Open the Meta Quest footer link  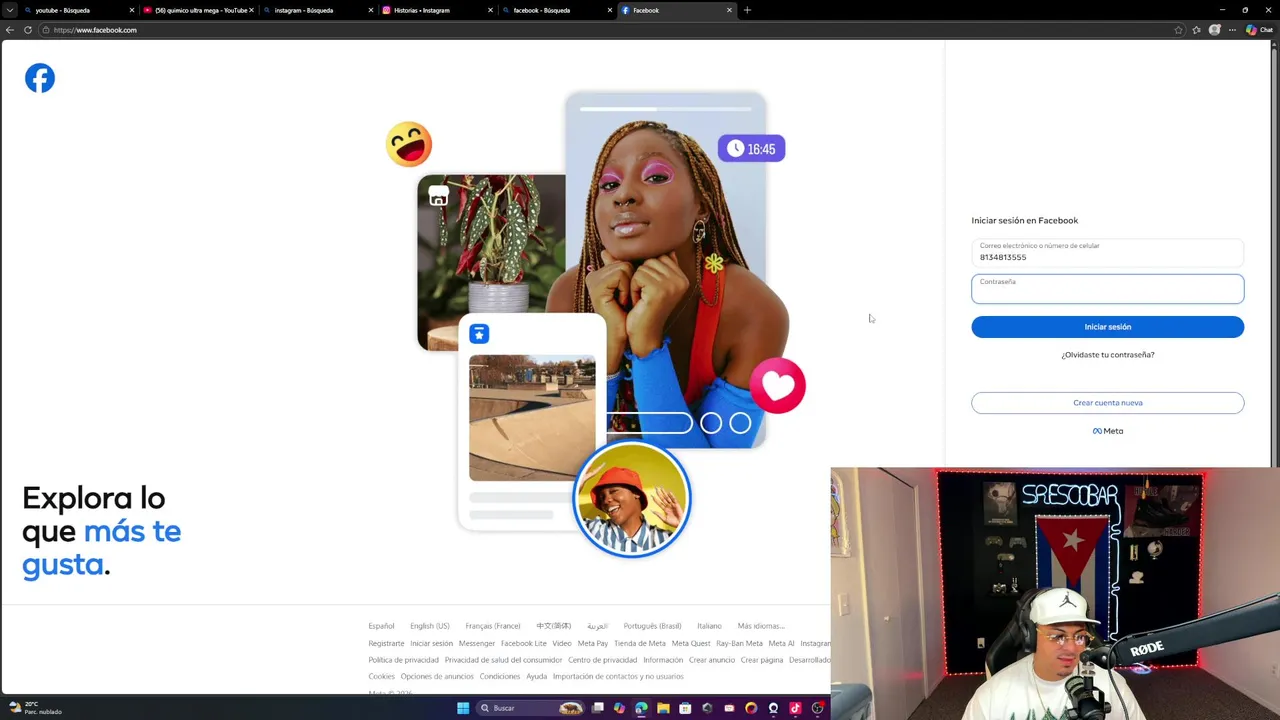(691, 643)
